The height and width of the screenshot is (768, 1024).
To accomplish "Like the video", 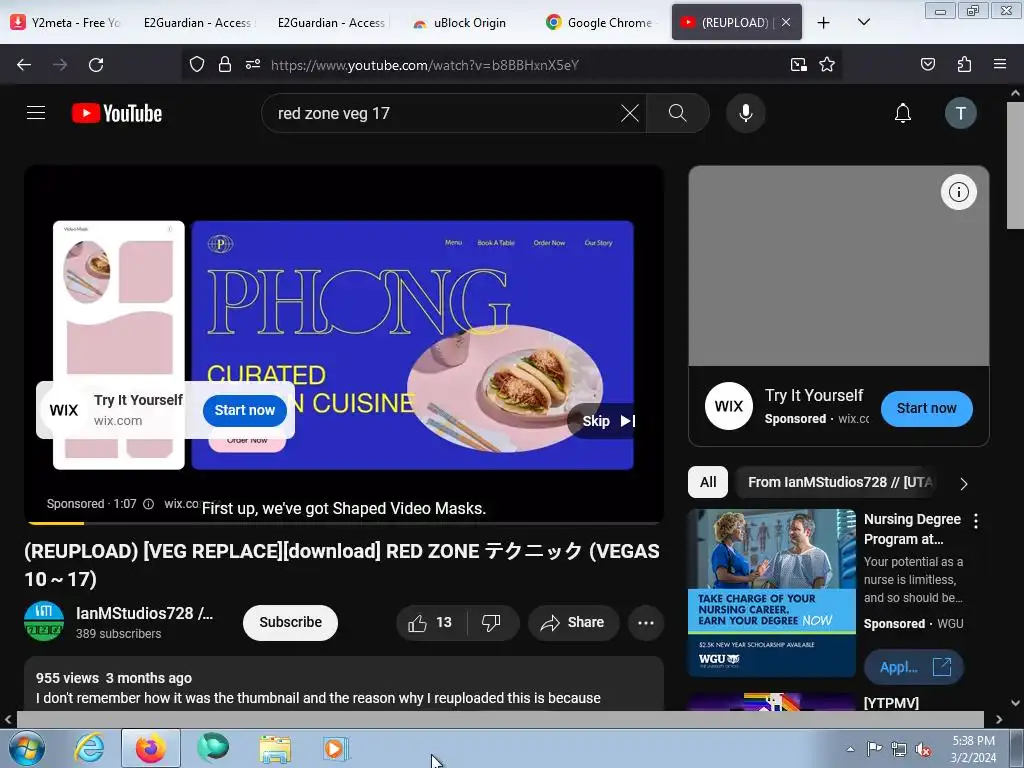I will 430,622.
